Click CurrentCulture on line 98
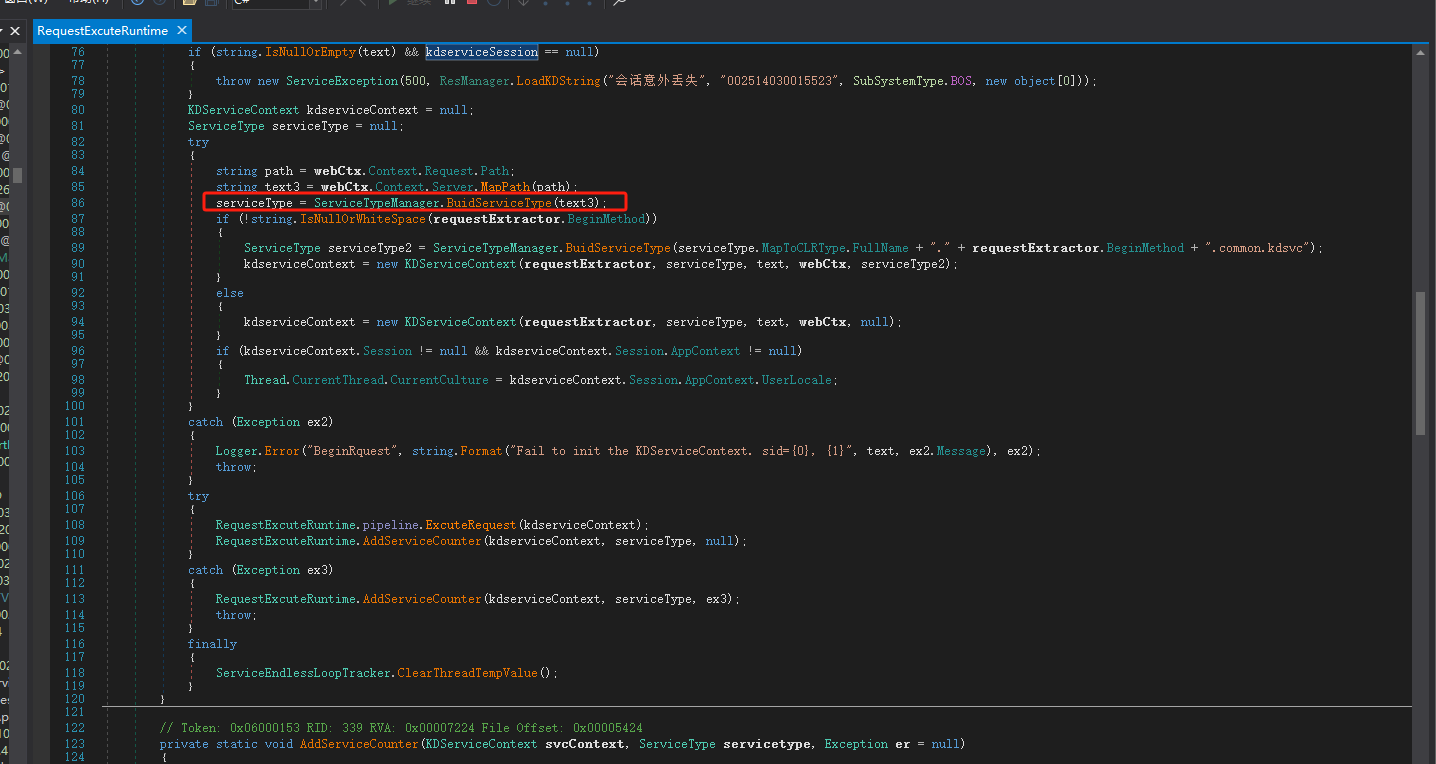 pyautogui.click(x=439, y=380)
